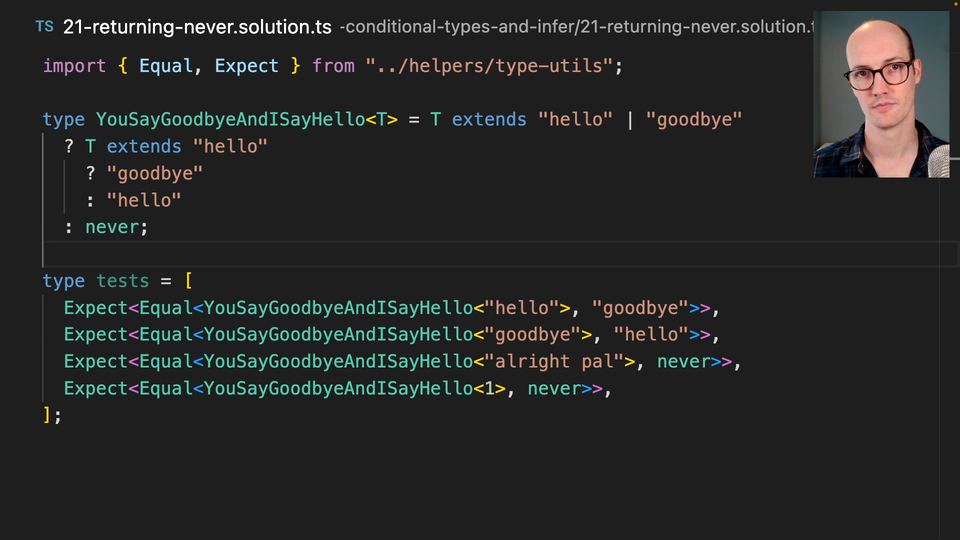Screen dimensions: 960x540
Task: Click the opening square bracket after tests
Action: (188, 281)
